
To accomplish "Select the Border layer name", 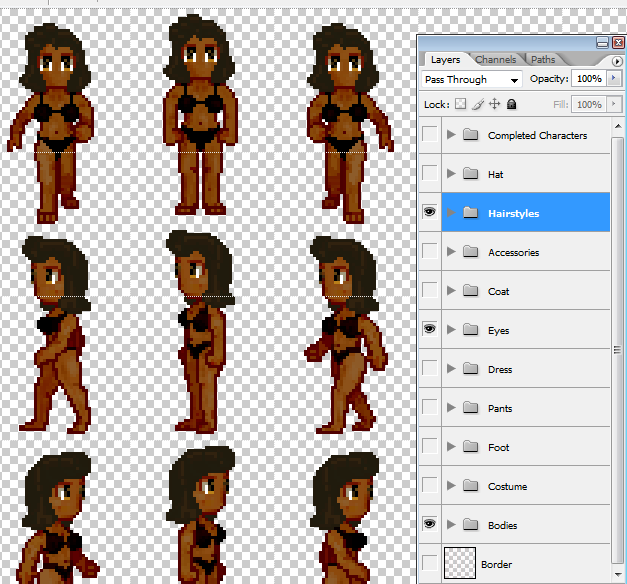I will point(496,564).
